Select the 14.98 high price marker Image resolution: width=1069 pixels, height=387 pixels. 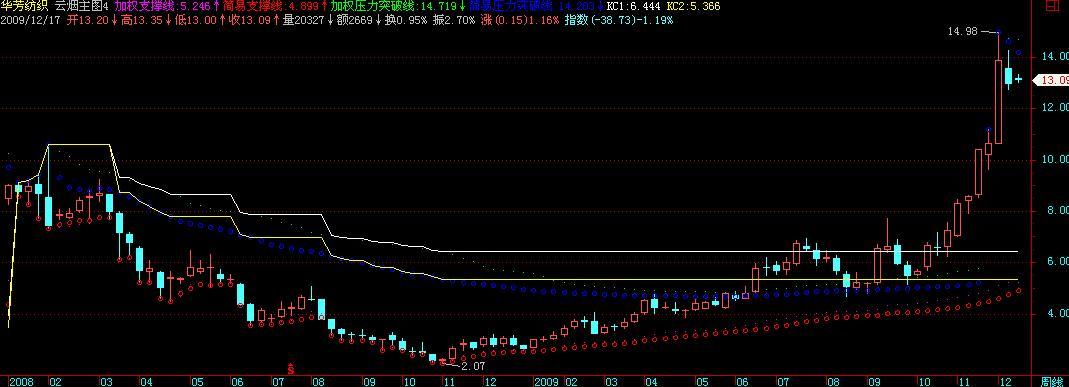pyautogui.click(x=962, y=31)
